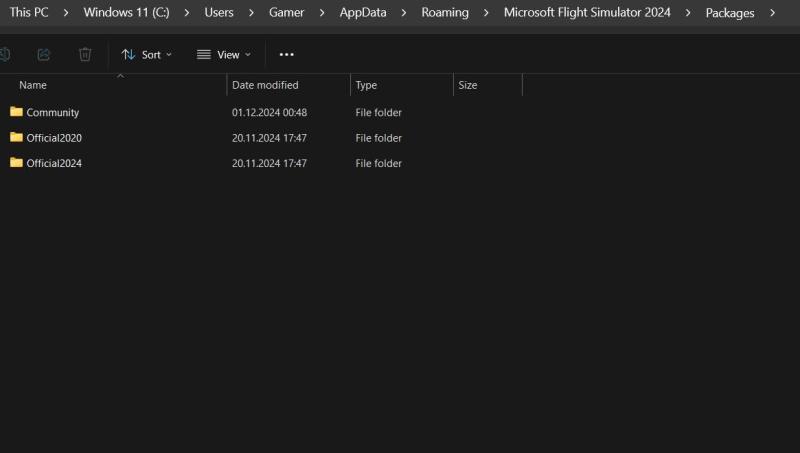Open the View layout dropdown
Viewport: 800px width, 453px height.
[224, 54]
